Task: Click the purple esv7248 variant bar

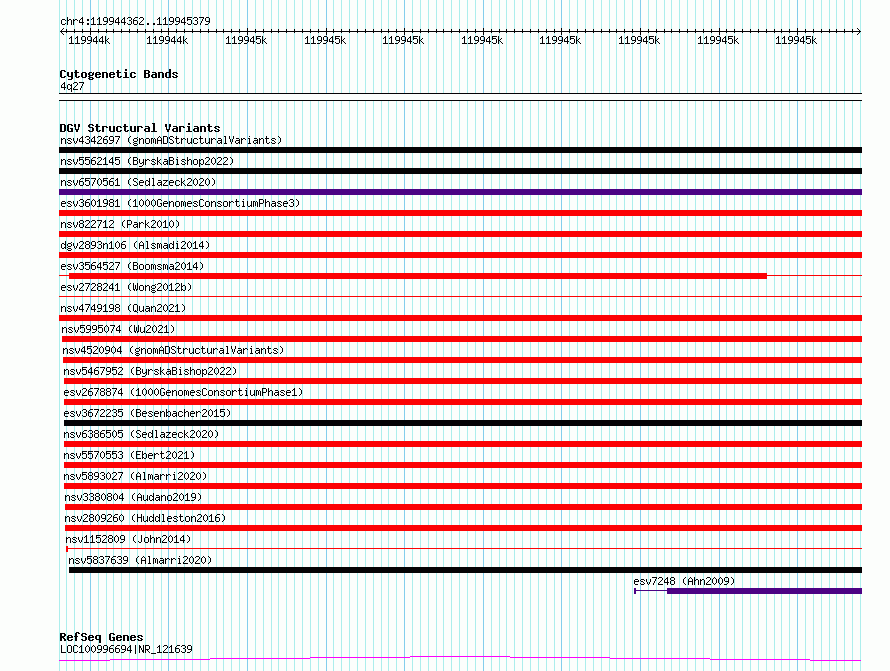Action: coord(764,591)
